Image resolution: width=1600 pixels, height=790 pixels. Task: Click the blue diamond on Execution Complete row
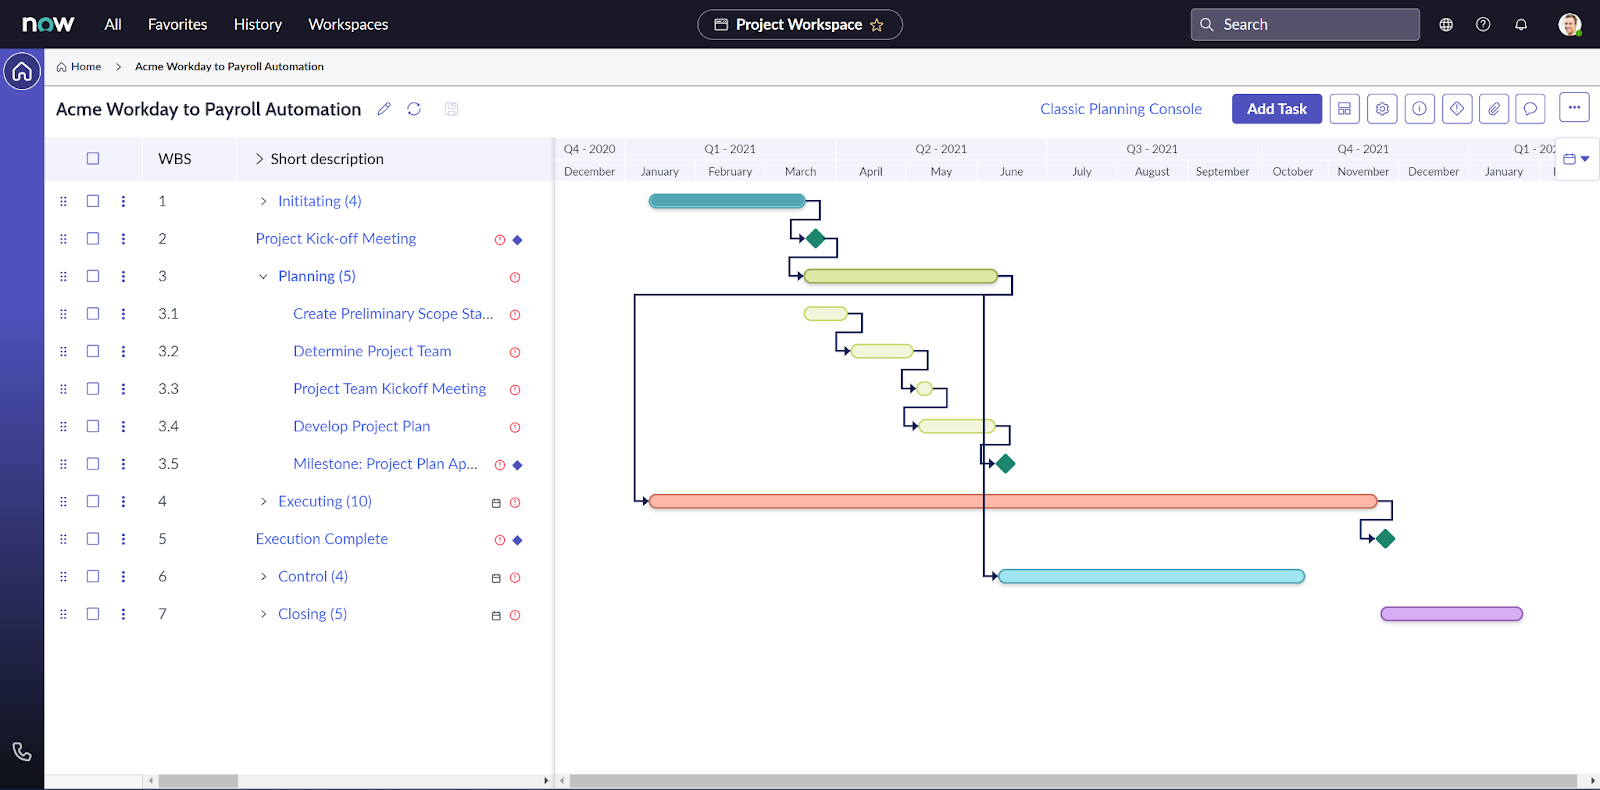(518, 540)
